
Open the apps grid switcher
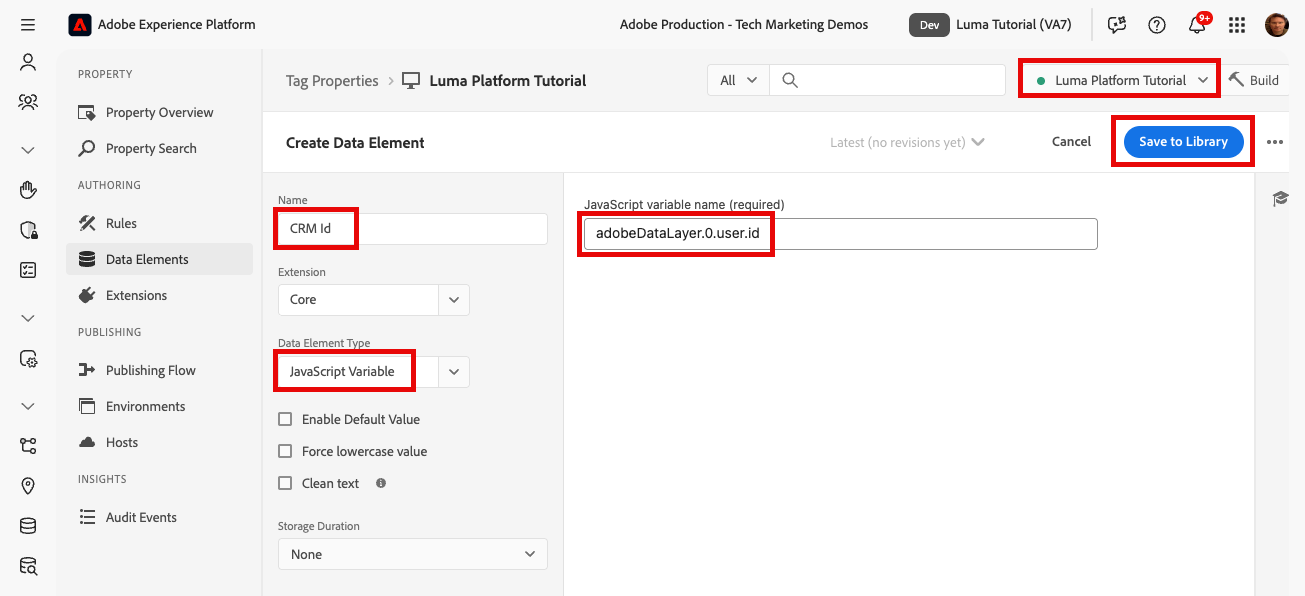click(x=1237, y=25)
